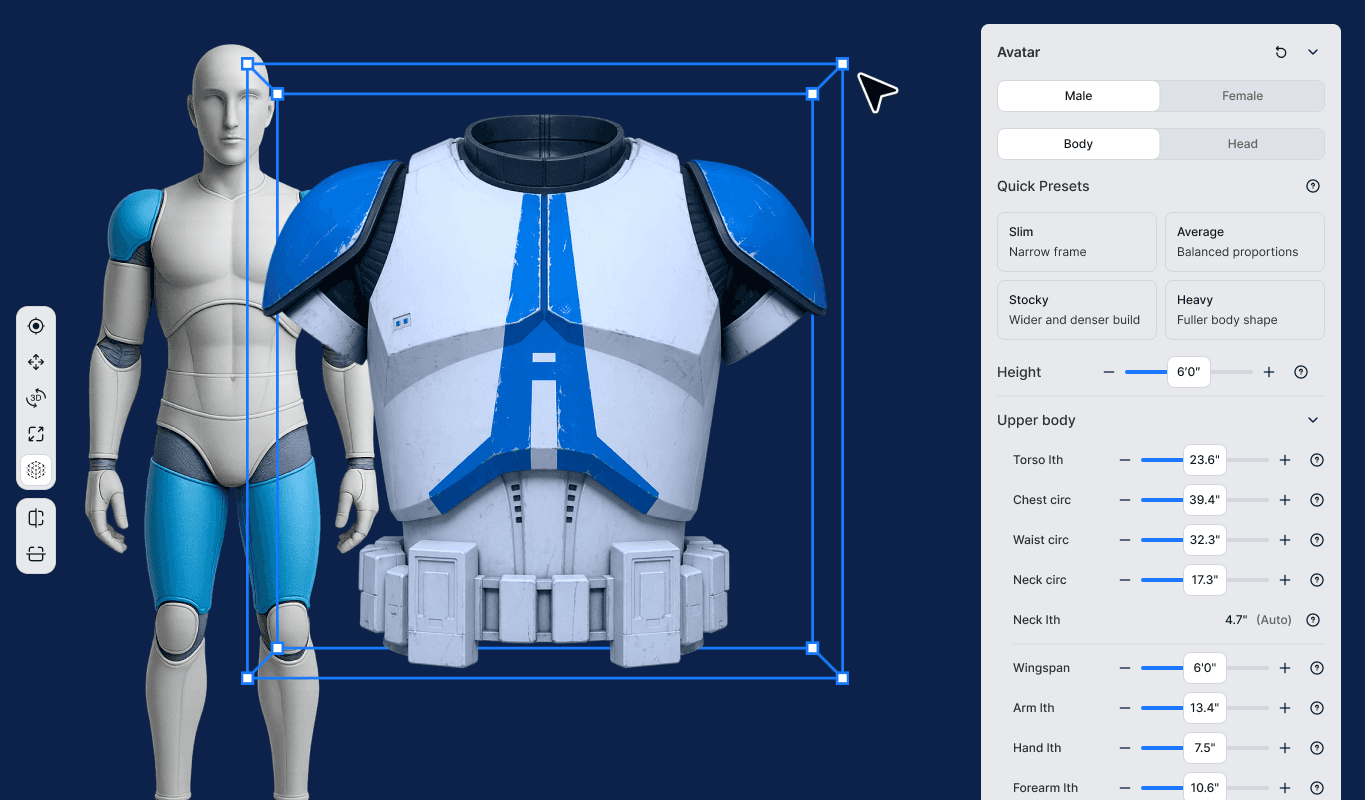Click the Chest circ slider handle 39.4"
Image resolution: width=1365 pixels, height=800 pixels.
[1204, 500]
